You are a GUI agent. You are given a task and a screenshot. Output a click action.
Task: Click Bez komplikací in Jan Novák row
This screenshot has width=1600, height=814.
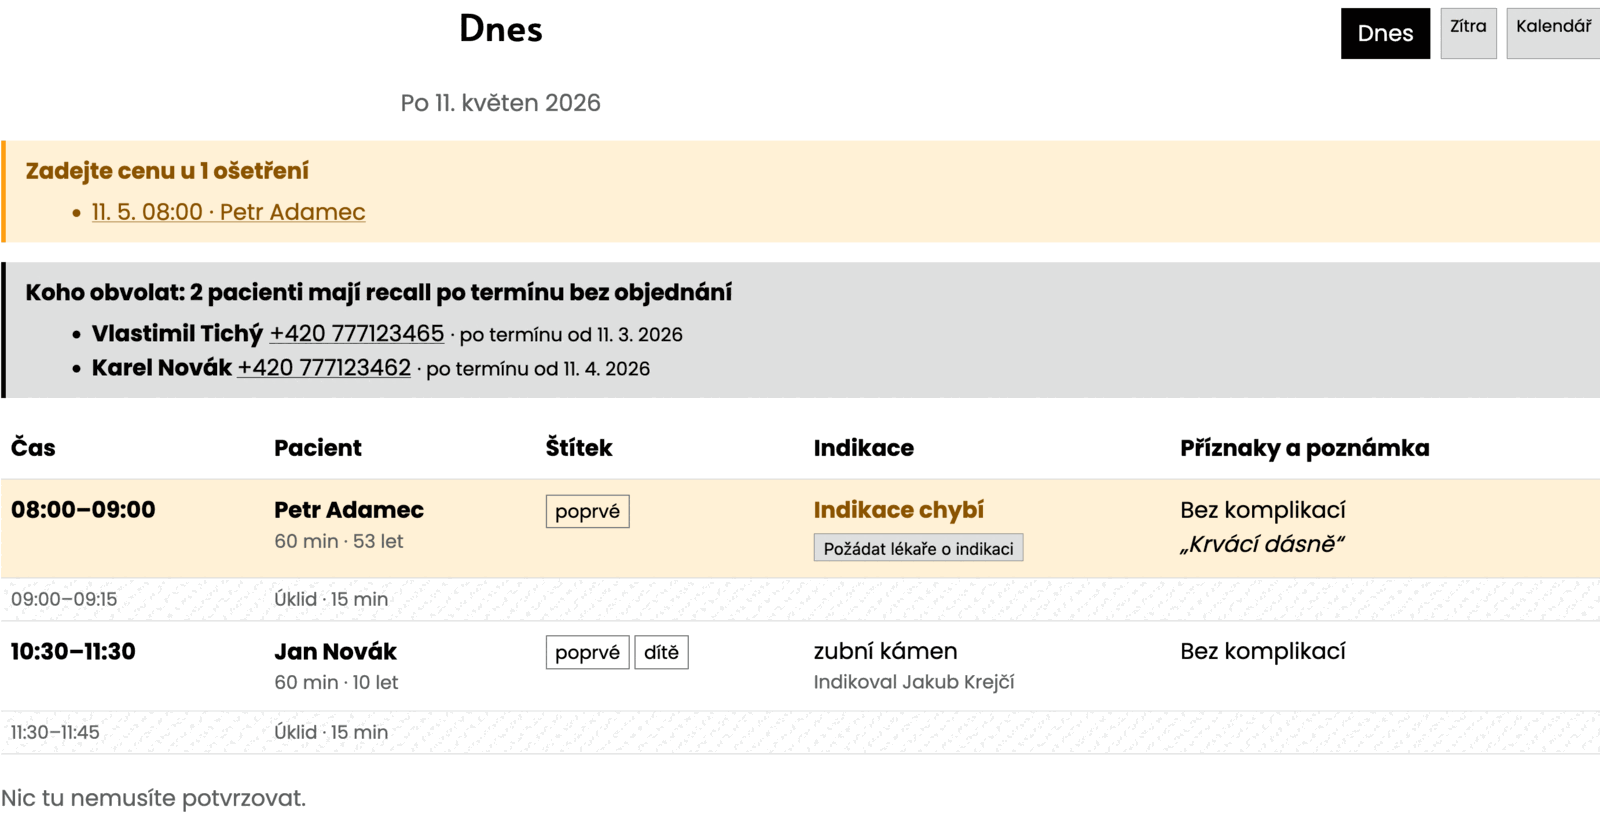click(1262, 651)
